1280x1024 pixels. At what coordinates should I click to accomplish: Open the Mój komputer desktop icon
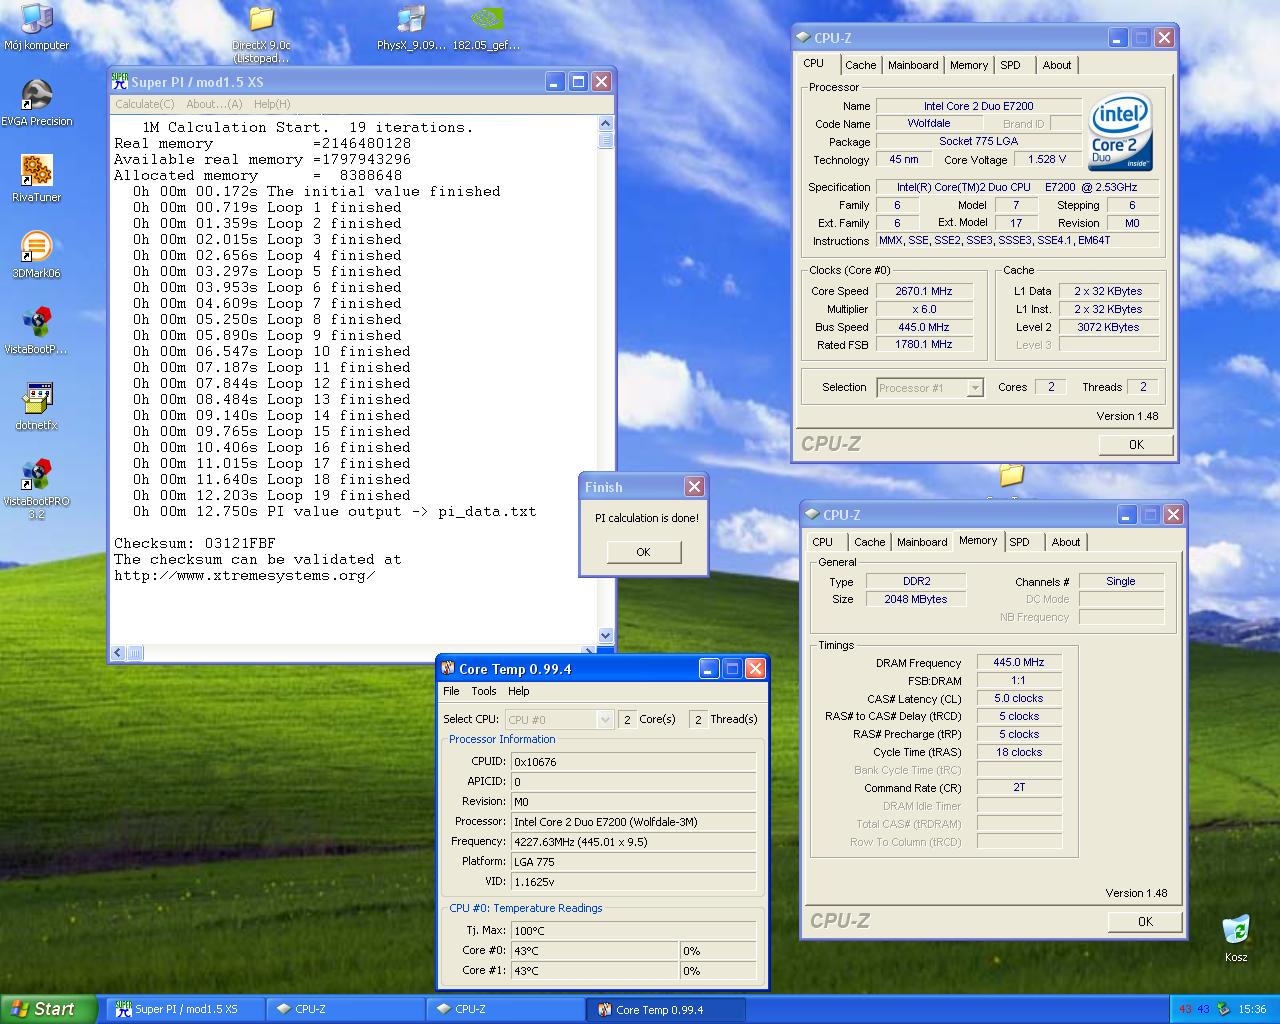pyautogui.click(x=36, y=27)
